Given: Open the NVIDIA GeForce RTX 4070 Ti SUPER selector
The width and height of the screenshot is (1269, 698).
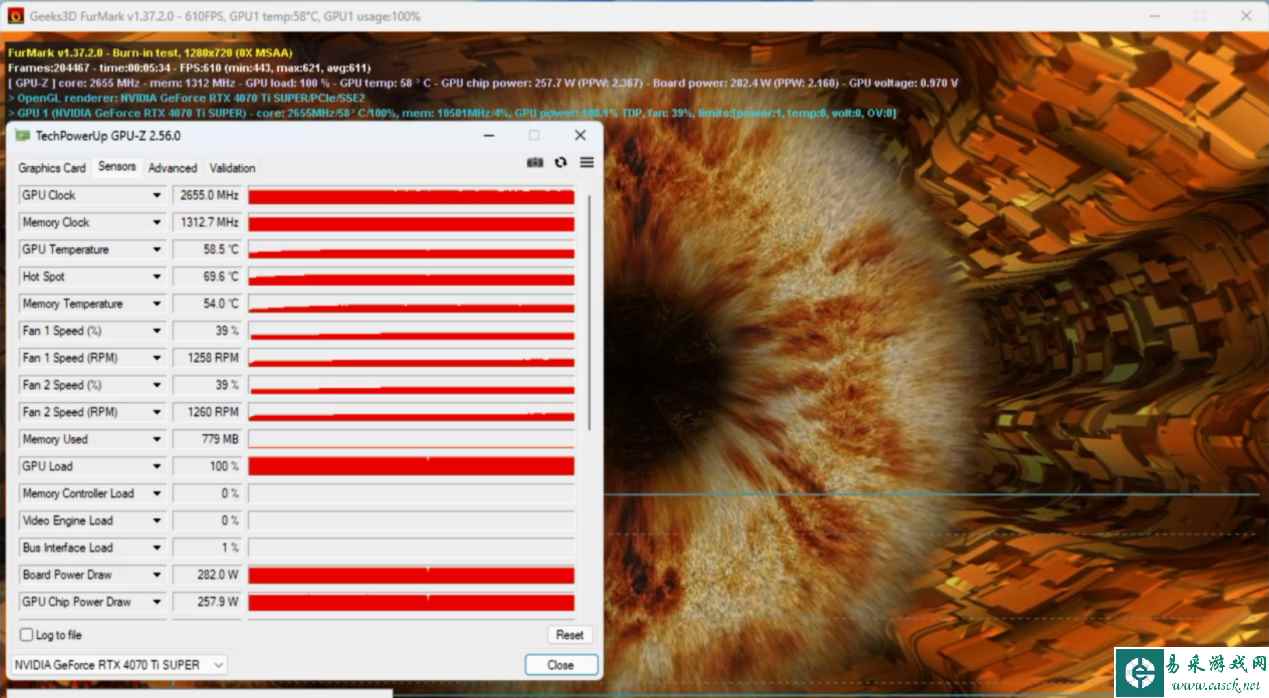Looking at the screenshot, I should tap(119, 665).
